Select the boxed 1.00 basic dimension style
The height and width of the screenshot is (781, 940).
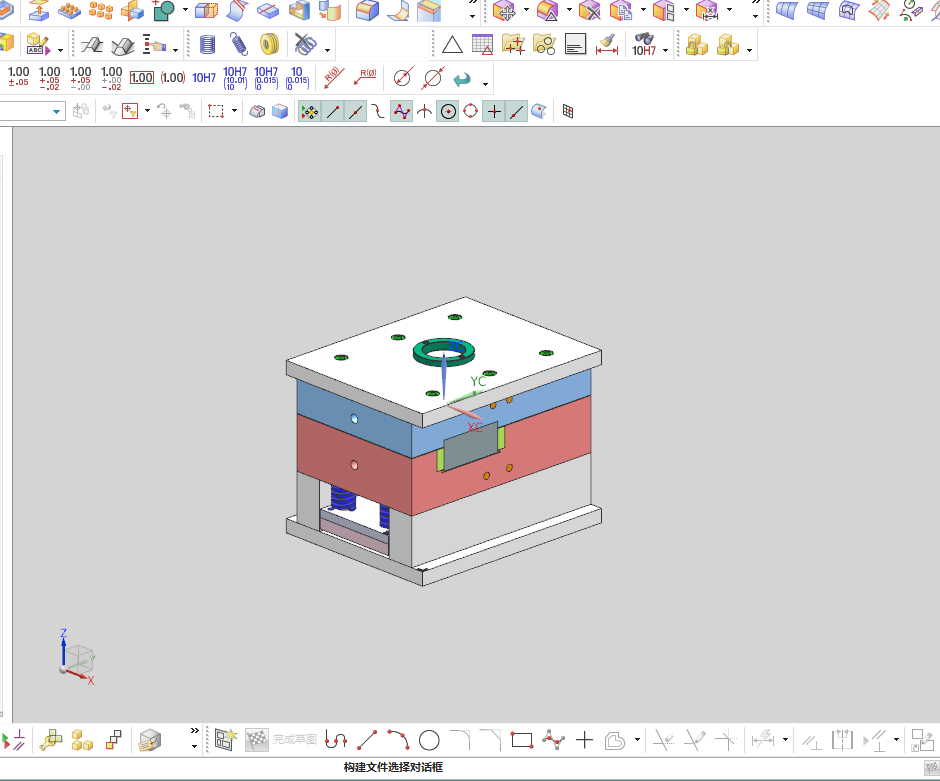141,78
